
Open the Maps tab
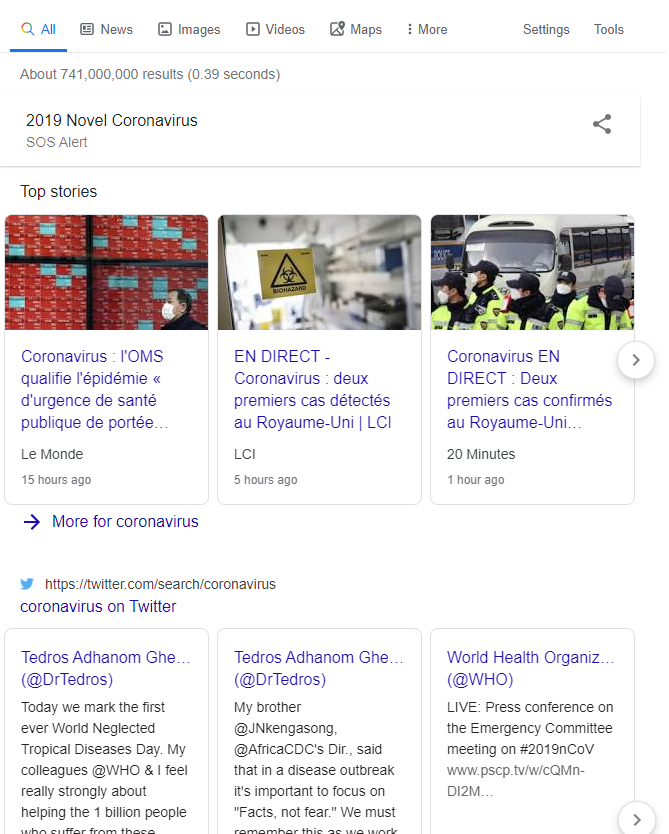356,29
